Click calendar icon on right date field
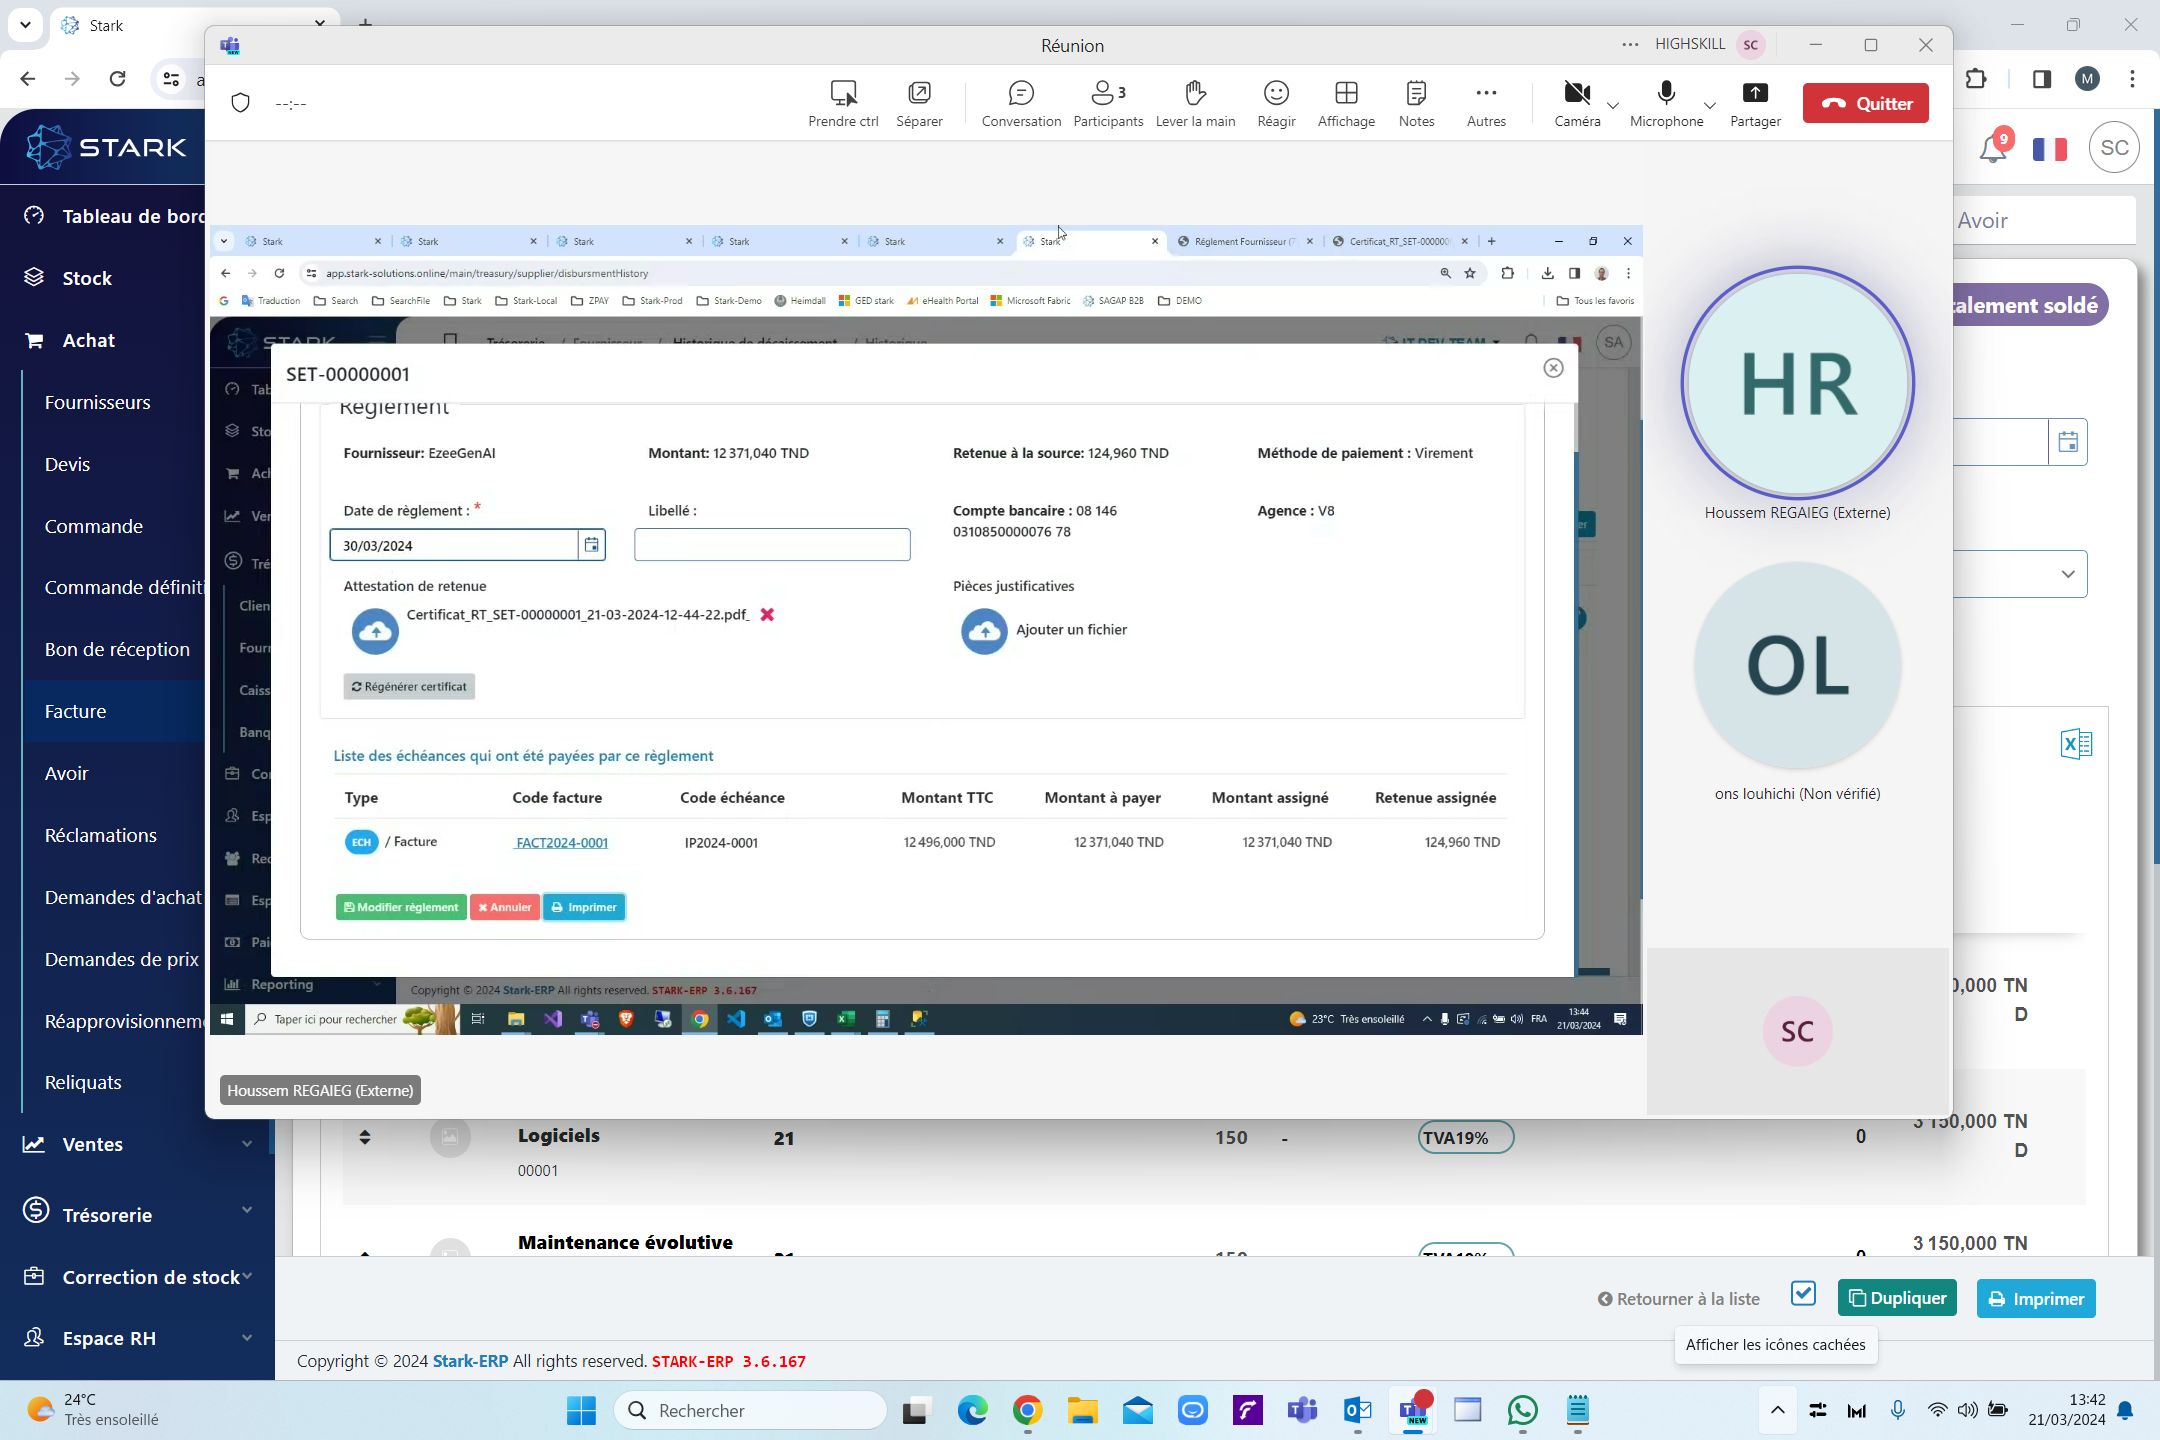The width and height of the screenshot is (2160, 1440). pos(2068,441)
